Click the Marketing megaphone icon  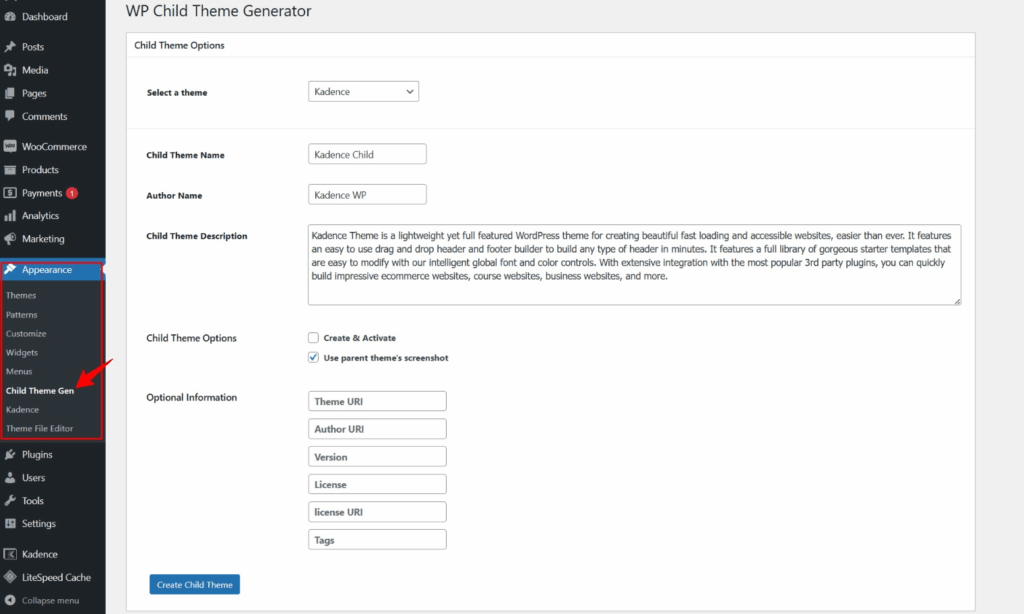(10, 239)
